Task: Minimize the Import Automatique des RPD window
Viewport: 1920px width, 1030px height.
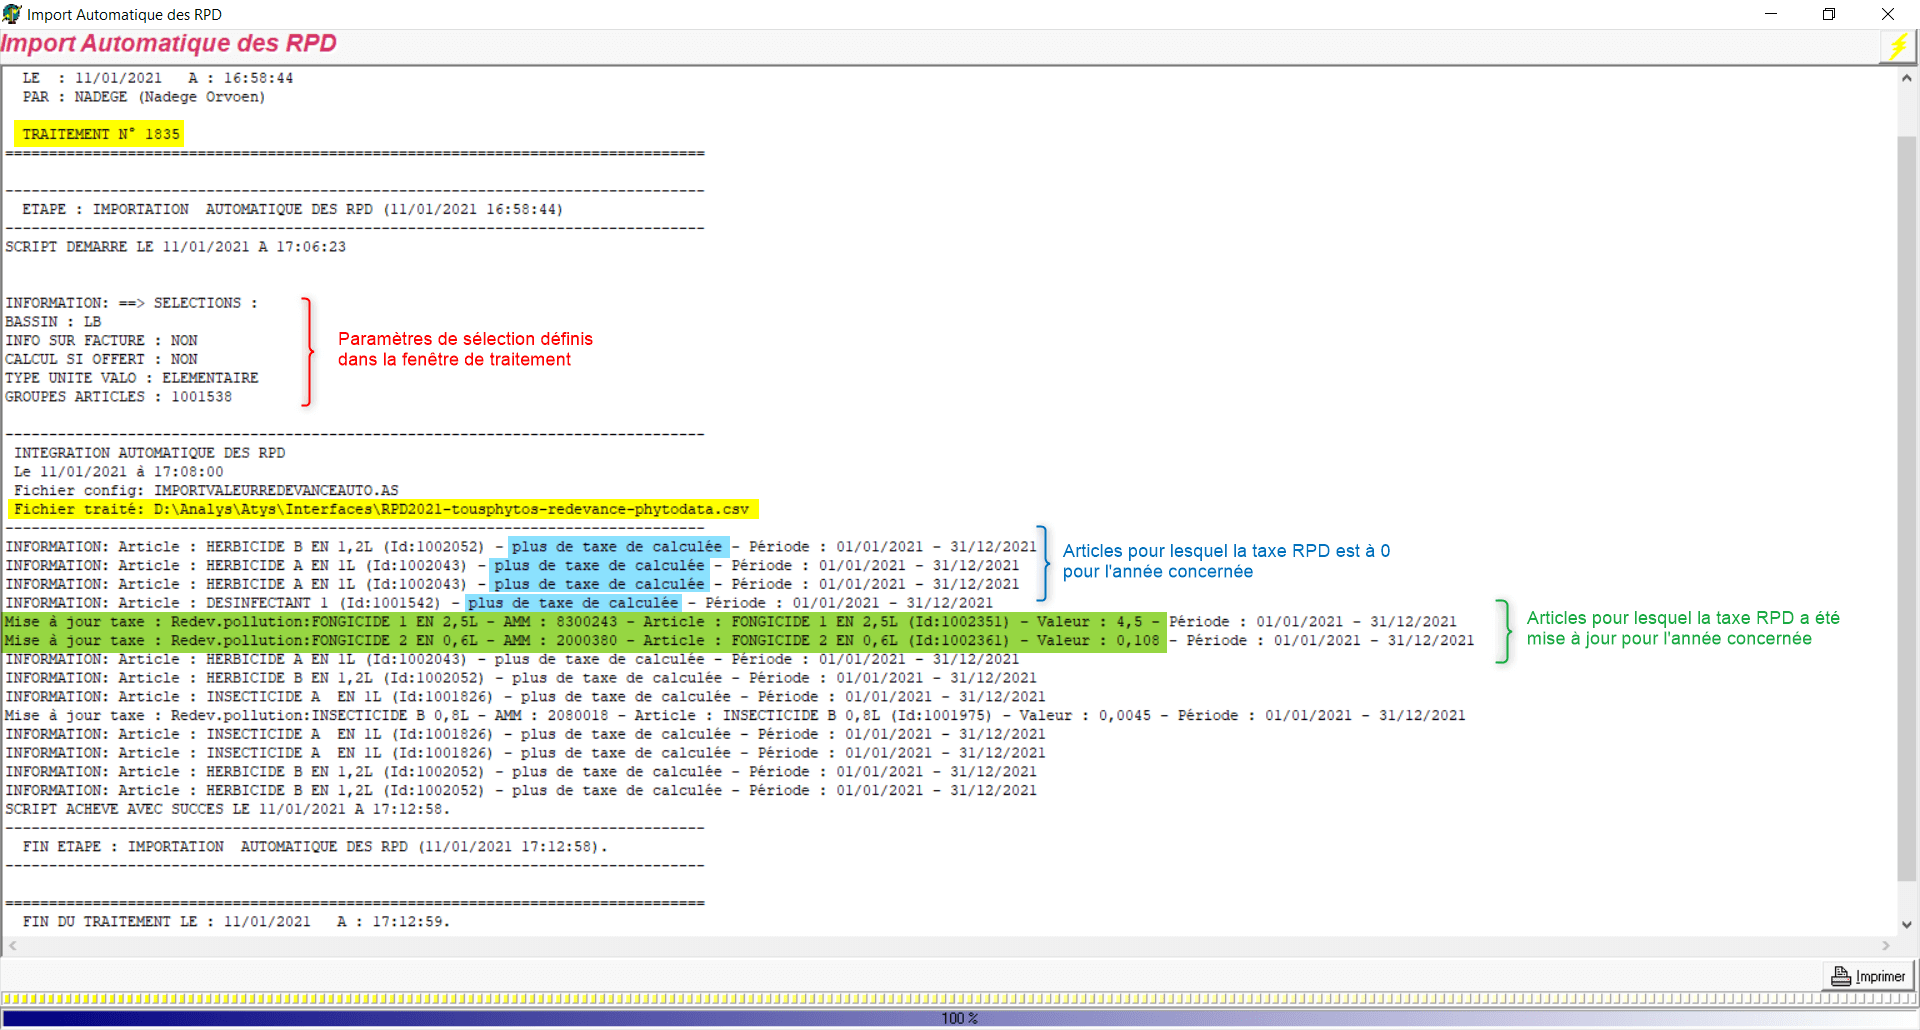Action: (x=1771, y=14)
